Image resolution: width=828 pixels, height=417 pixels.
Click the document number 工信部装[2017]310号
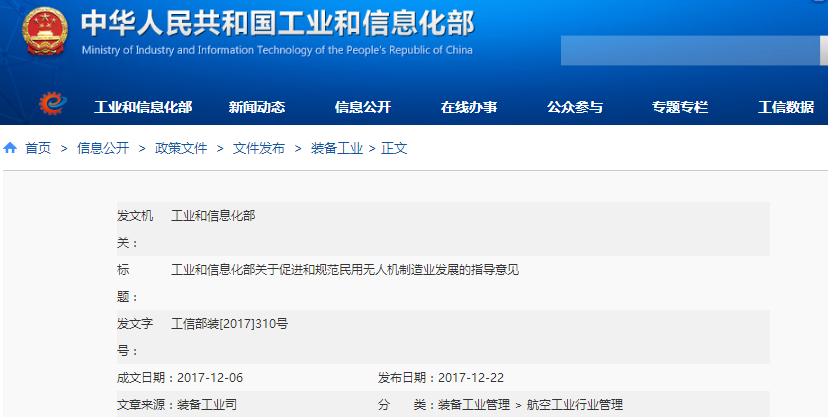[x=230, y=324]
